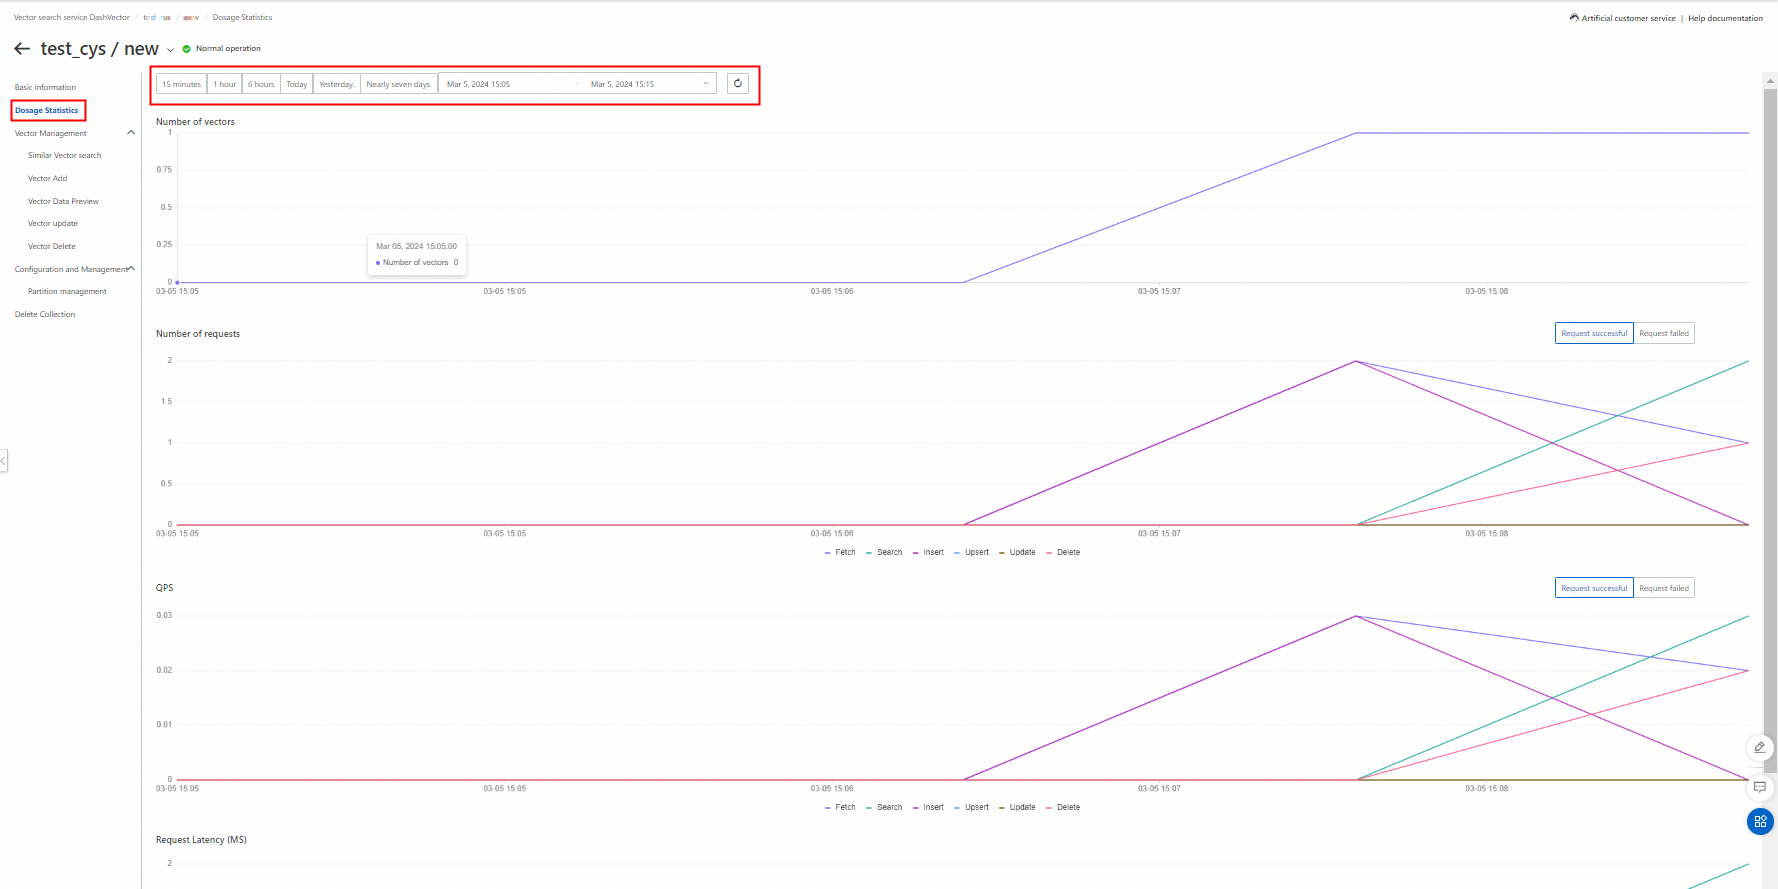Show failed requests in QPS chart
This screenshot has width=1778, height=889.
[x=1664, y=588]
